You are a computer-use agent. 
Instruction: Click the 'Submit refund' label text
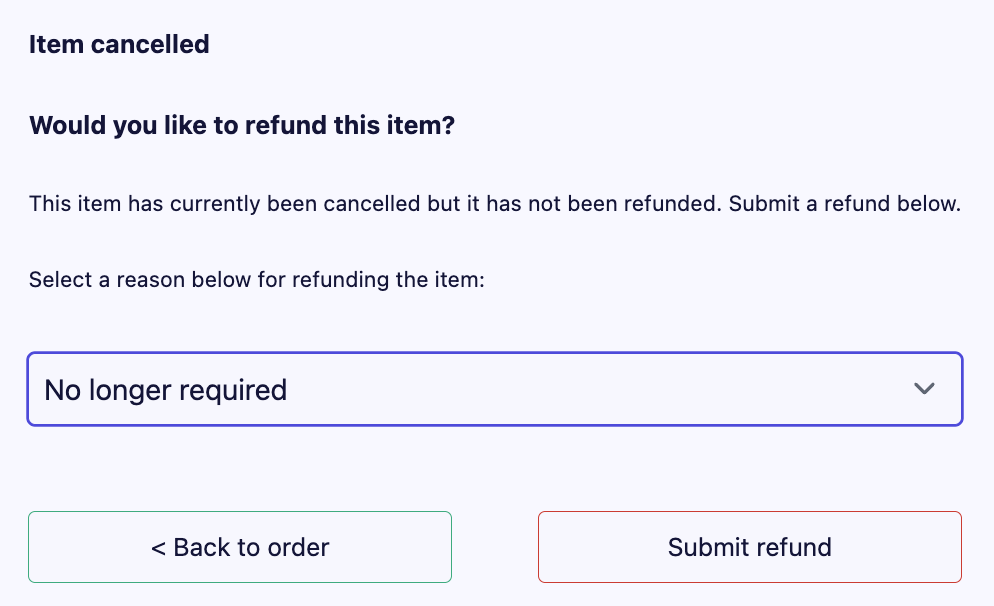(749, 548)
